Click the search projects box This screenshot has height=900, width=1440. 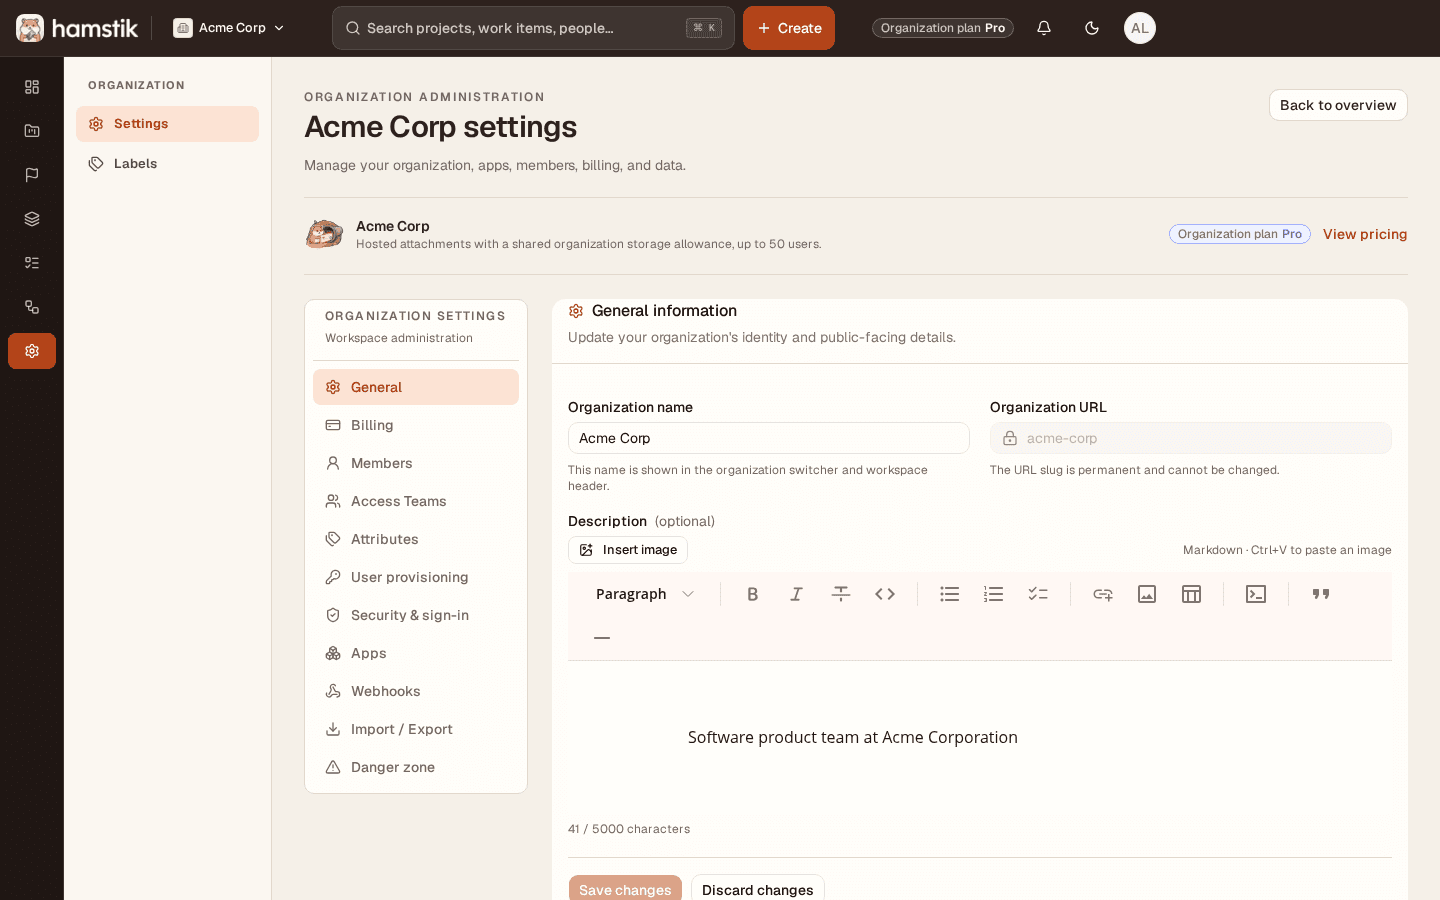533,28
